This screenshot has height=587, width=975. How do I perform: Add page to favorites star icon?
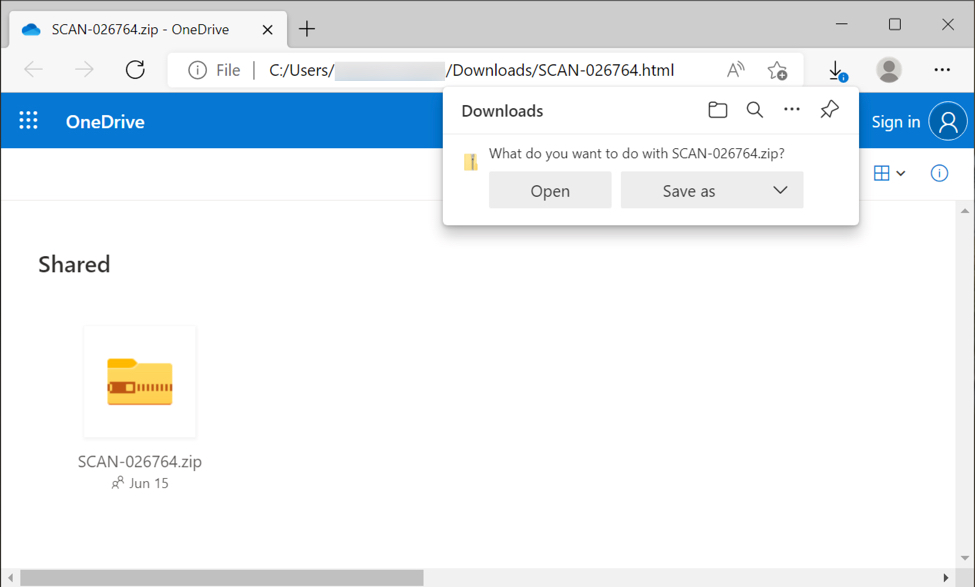pyautogui.click(x=777, y=70)
